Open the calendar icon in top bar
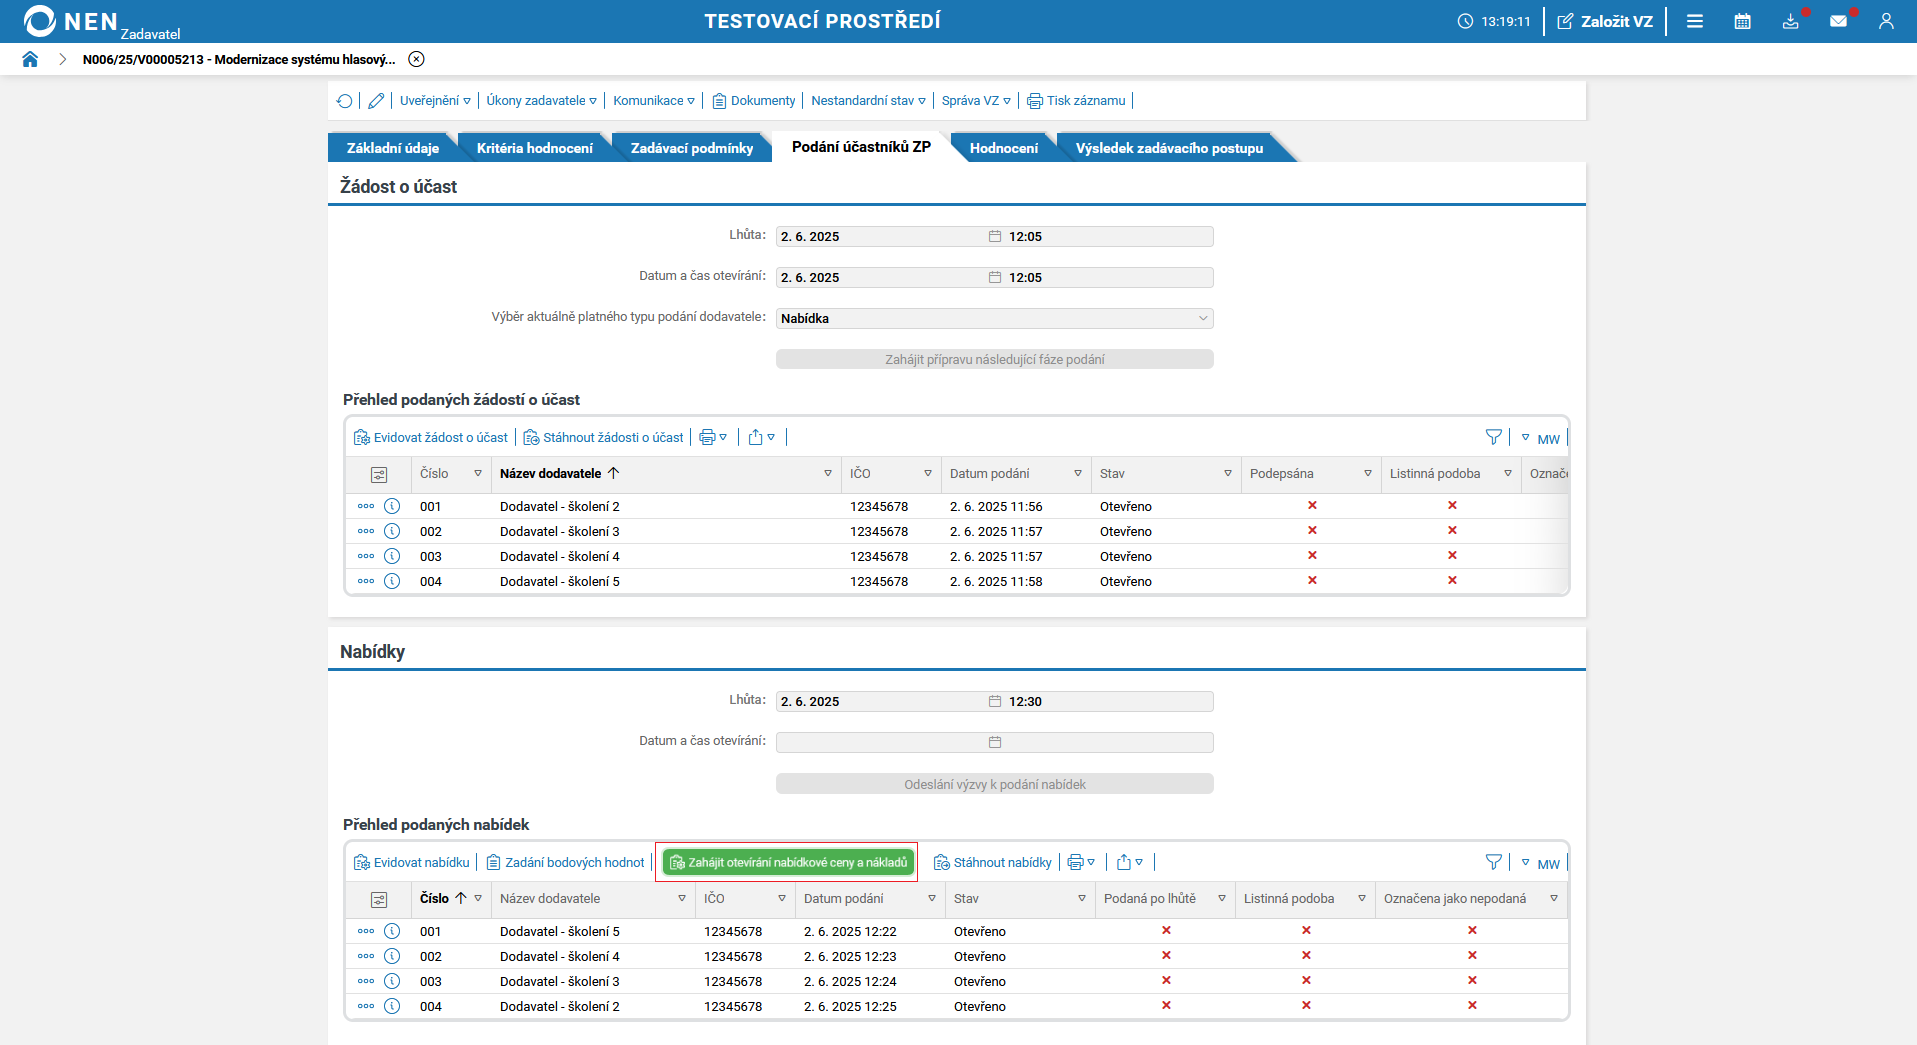1917x1045 pixels. click(1742, 21)
